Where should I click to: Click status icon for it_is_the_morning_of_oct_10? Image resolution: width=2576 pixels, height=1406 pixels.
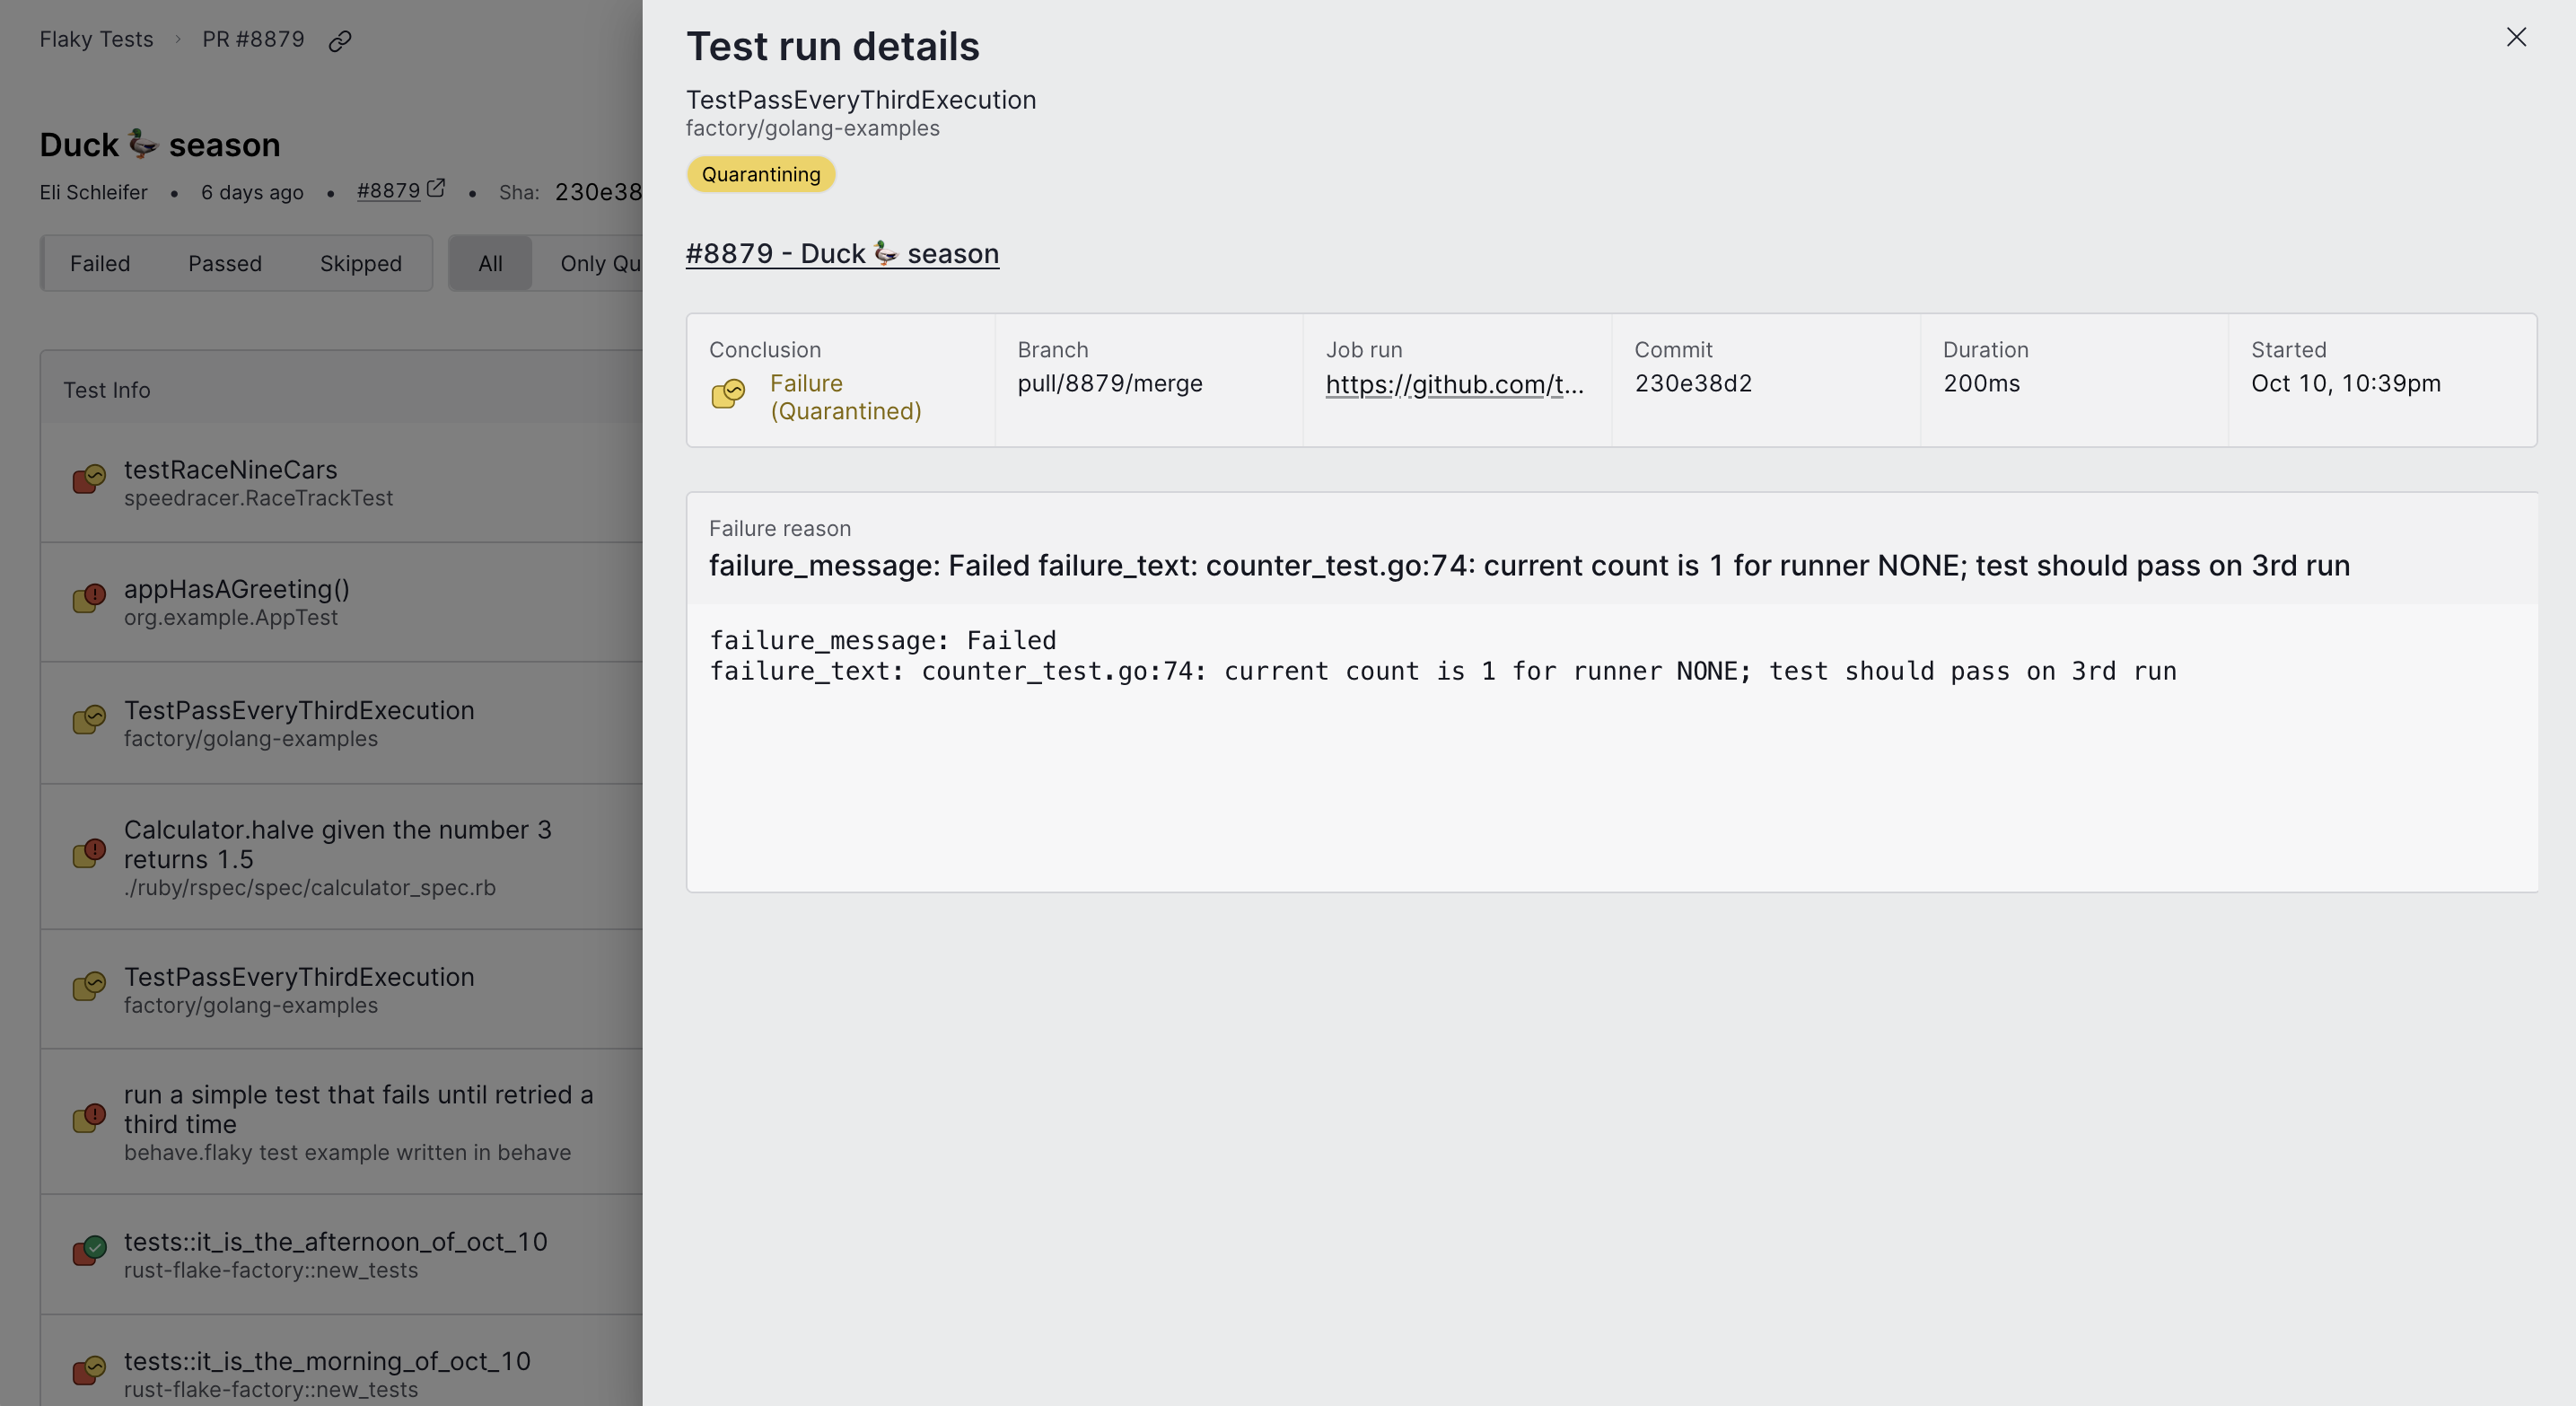[x=89, y=1370]
